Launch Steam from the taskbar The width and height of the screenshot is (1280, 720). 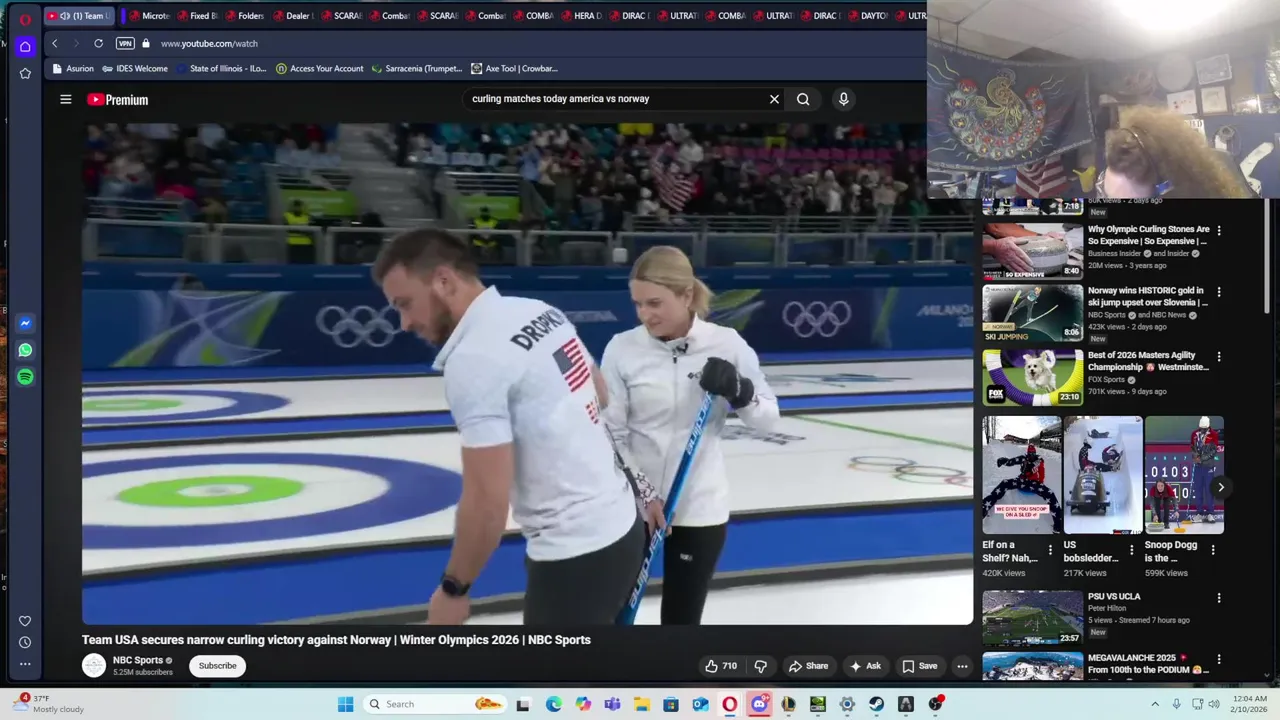click(x=876, y=704)
